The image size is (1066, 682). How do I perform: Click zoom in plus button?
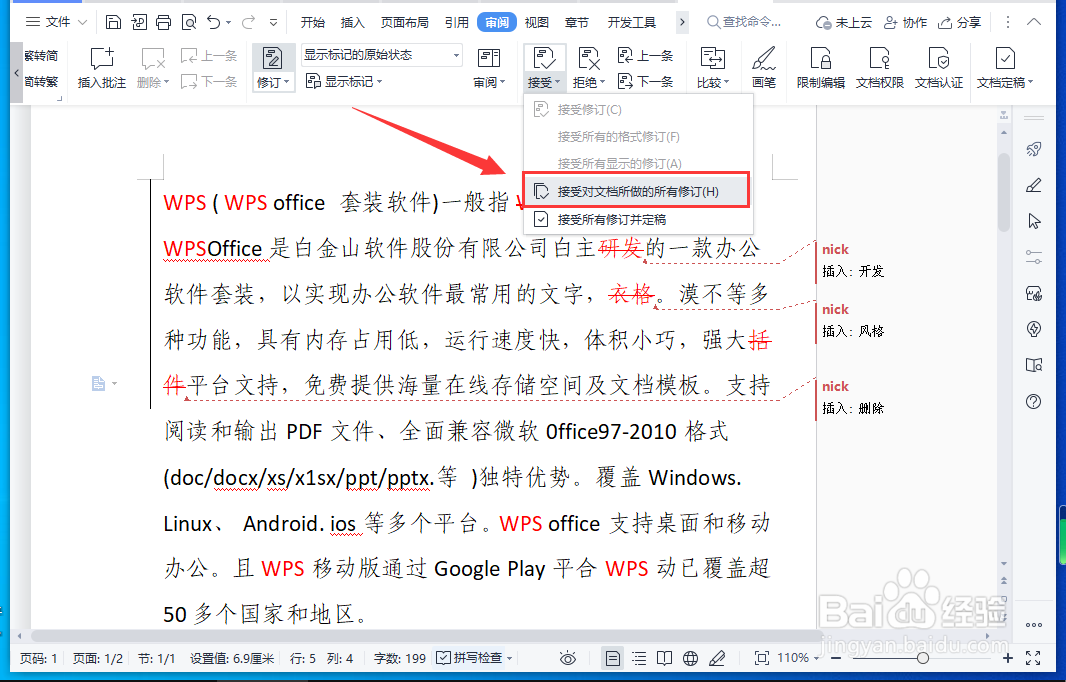[x=1008, y=658]
